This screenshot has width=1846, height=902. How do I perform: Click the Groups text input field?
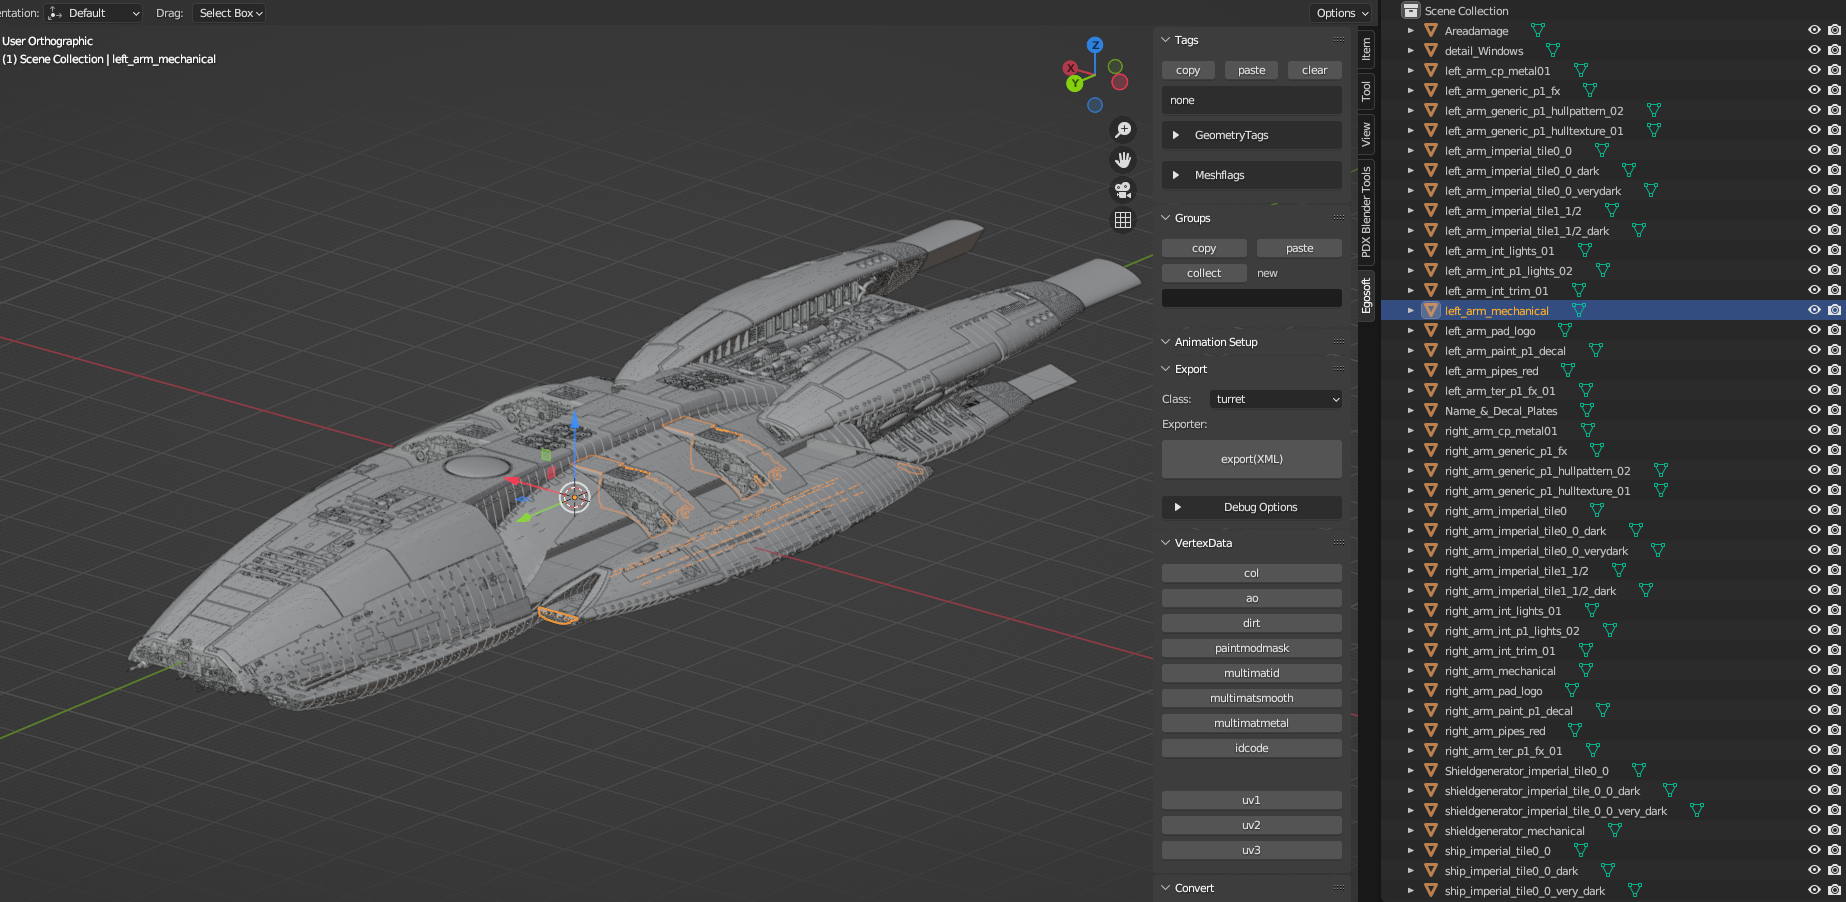pos(1252,298)
